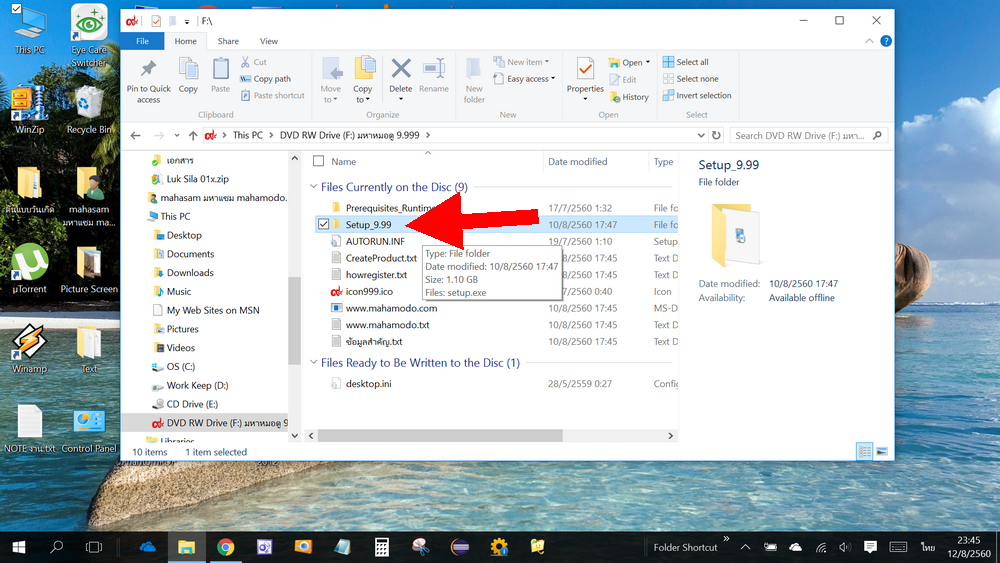Select howregister.txt file
Image resolution: width=1000 pixels, height=563 pixels.
(x=376, y=275)
